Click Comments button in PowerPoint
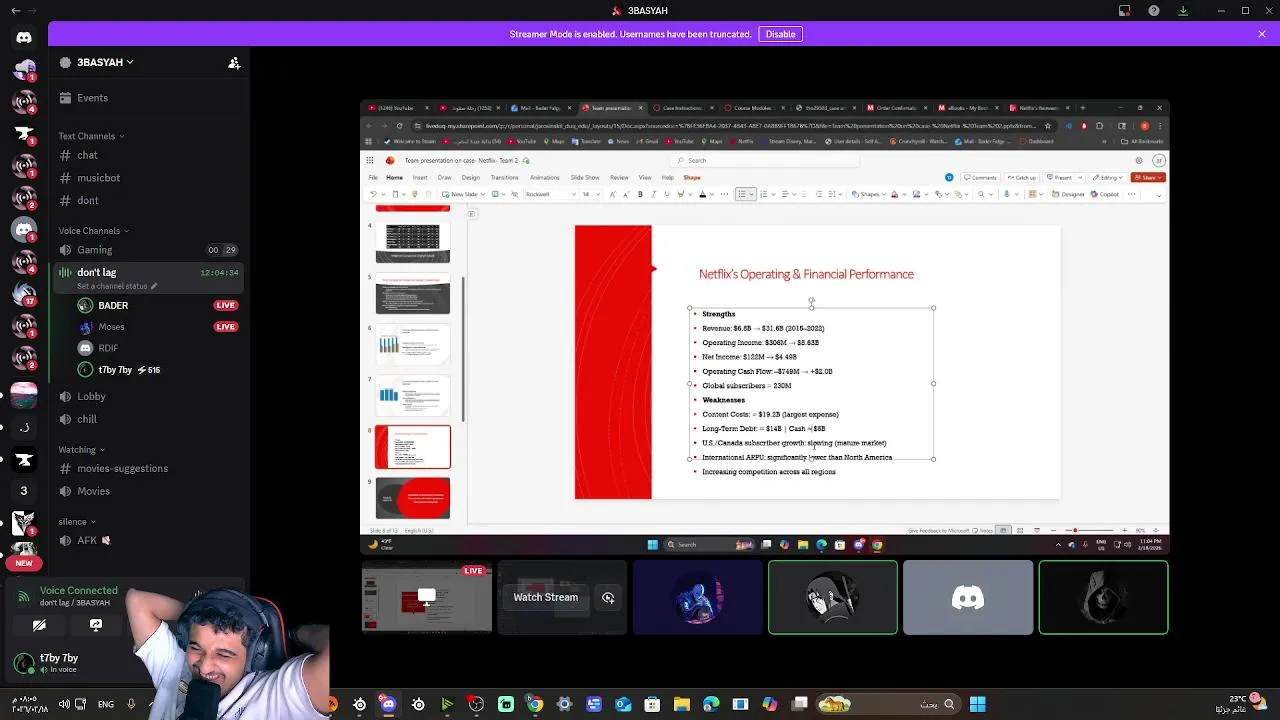Screen dimensions: 1280x720 pyautogui.click(x=980, y=178)
